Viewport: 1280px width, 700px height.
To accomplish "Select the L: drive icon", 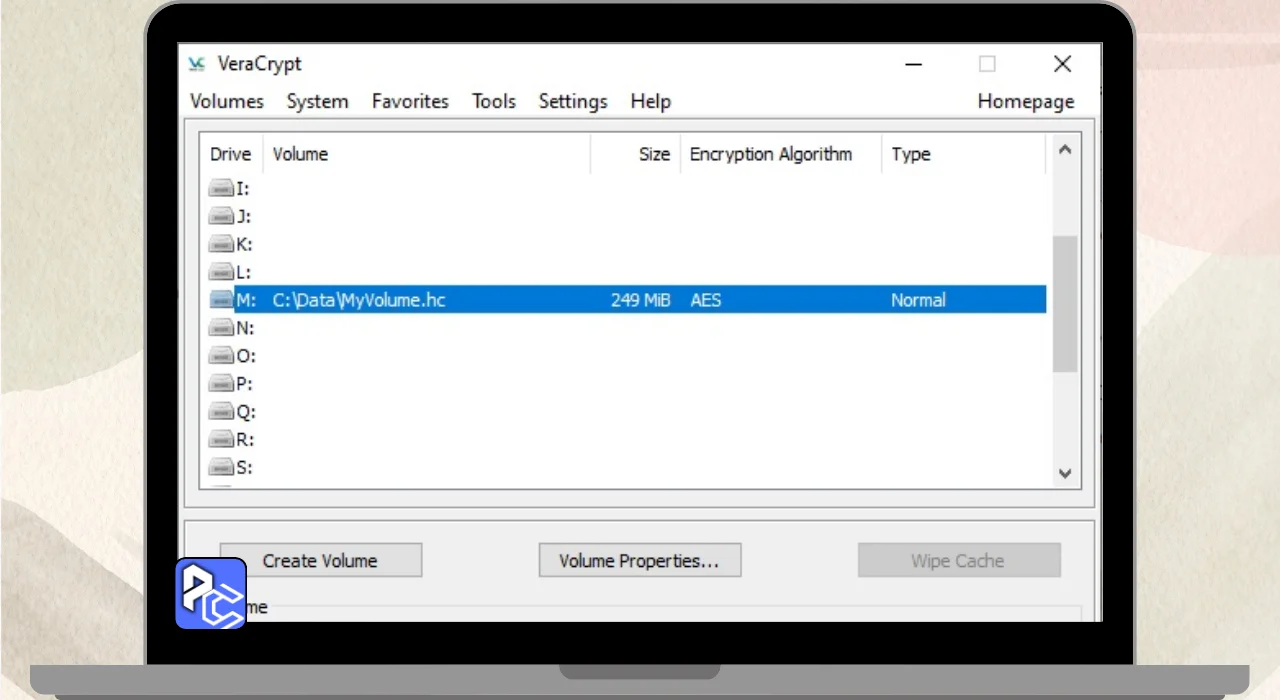I will click(x=220, y=272).
